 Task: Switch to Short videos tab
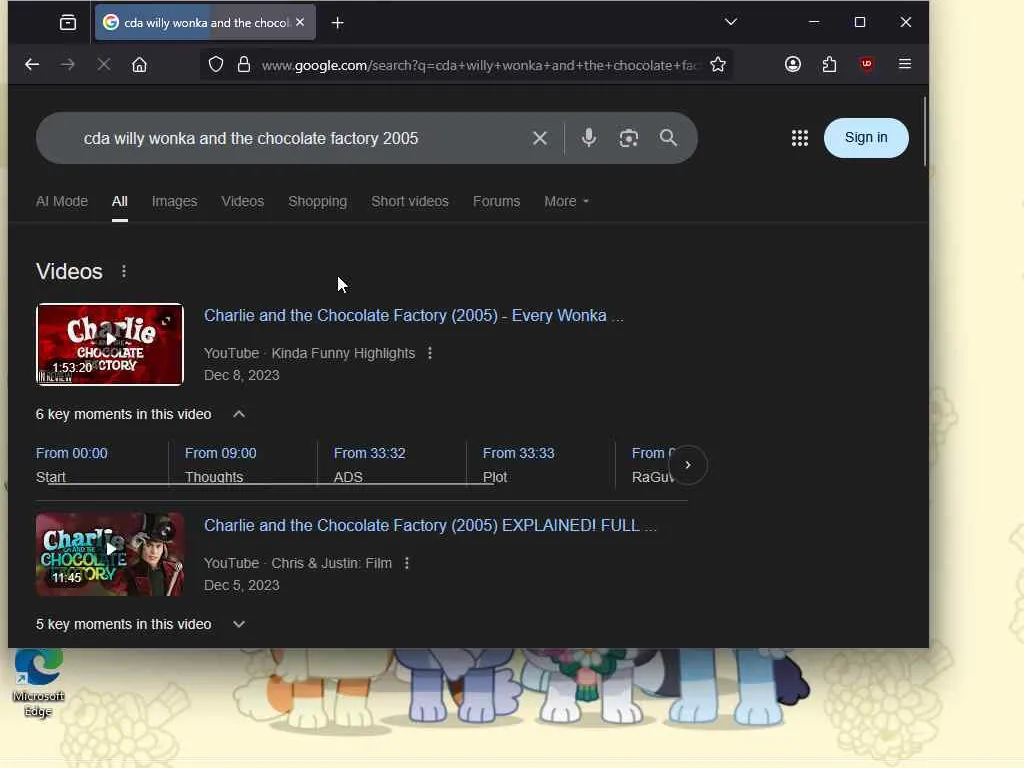point(410,201)
